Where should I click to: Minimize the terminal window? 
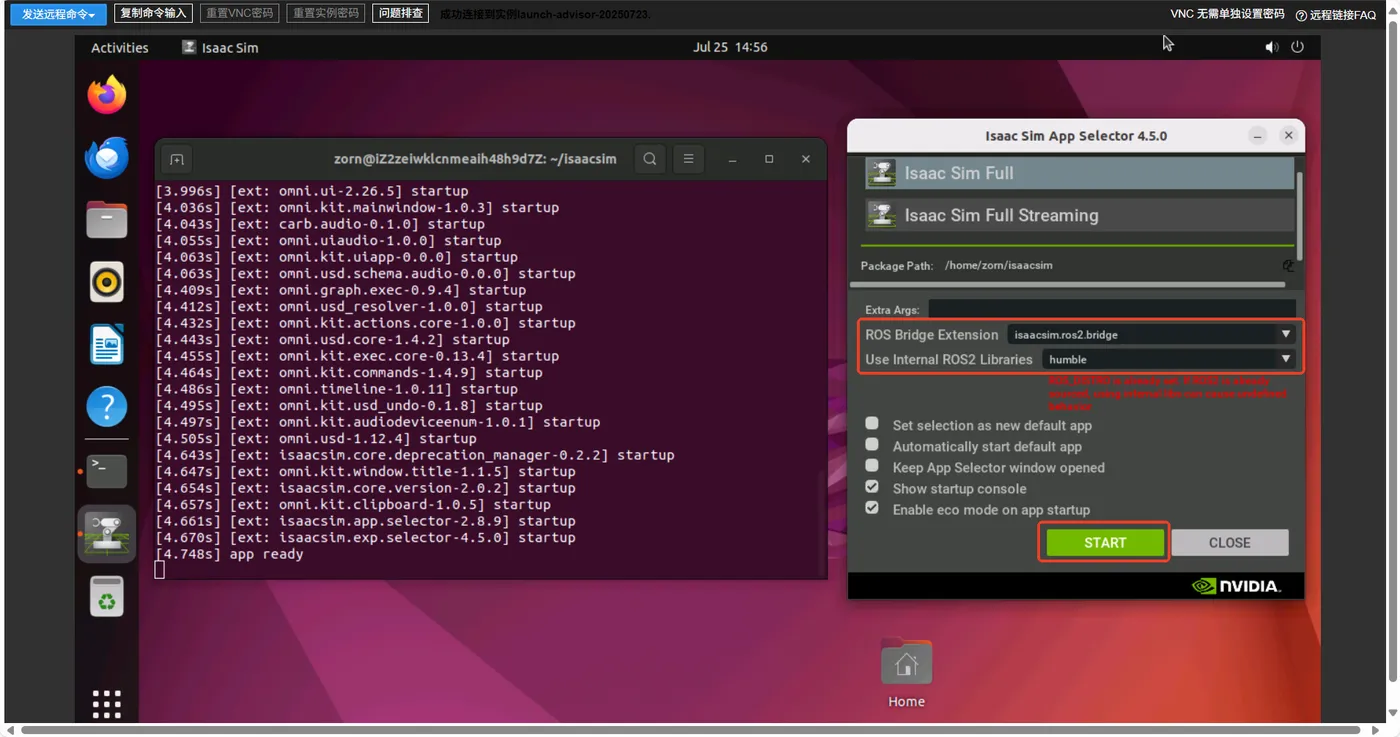coord(732,159)
